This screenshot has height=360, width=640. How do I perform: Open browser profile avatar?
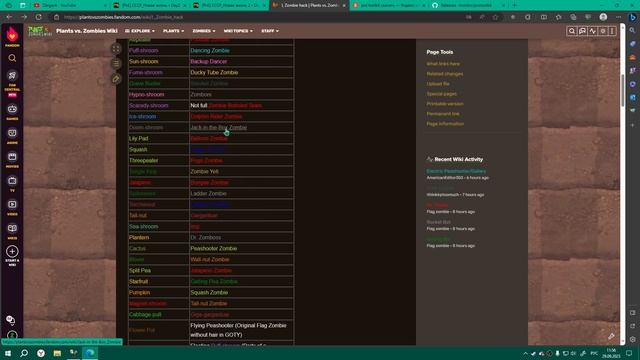(603, 17)
